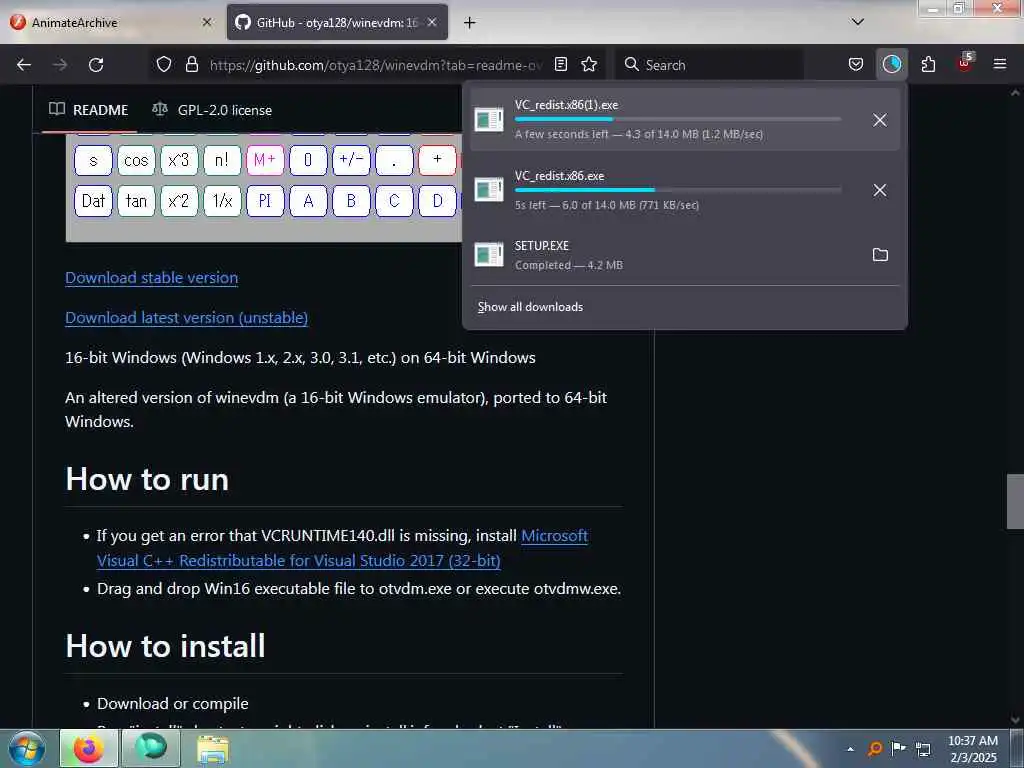Open the tracking protection shield icon
Screen dimensions: 1024x768
[164, 65]
